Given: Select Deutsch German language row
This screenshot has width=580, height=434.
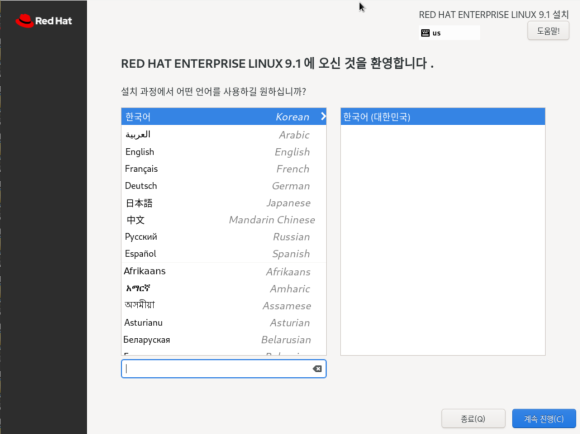Looking at the screenshot, I should coord(223,186).
